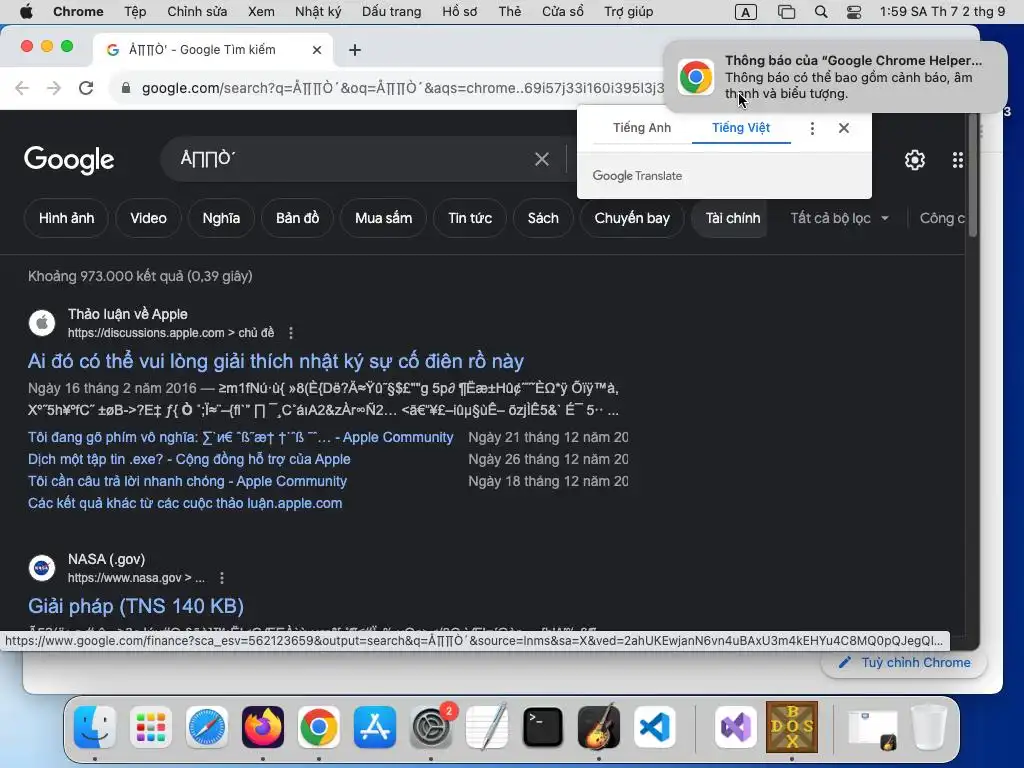
Task: Open minimized window thumbnail in the Dock
Action: click(x=872, y=728)
